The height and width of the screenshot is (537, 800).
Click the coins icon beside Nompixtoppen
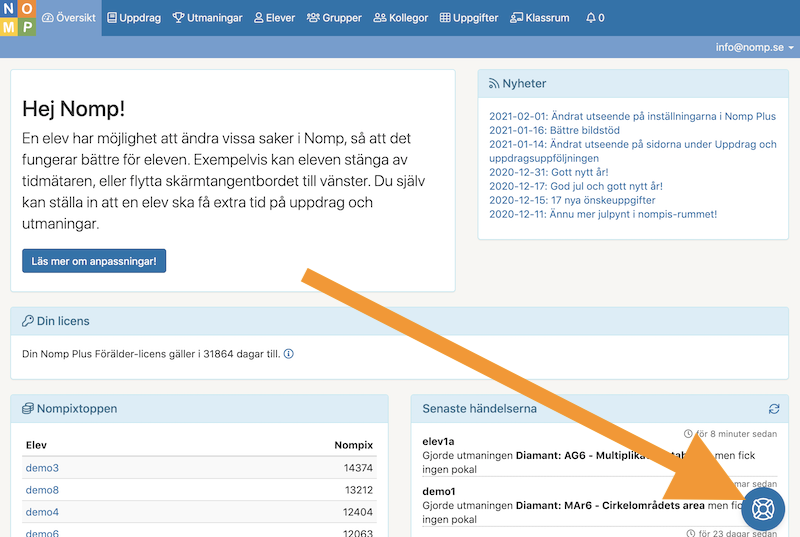[x=28, y=408]
